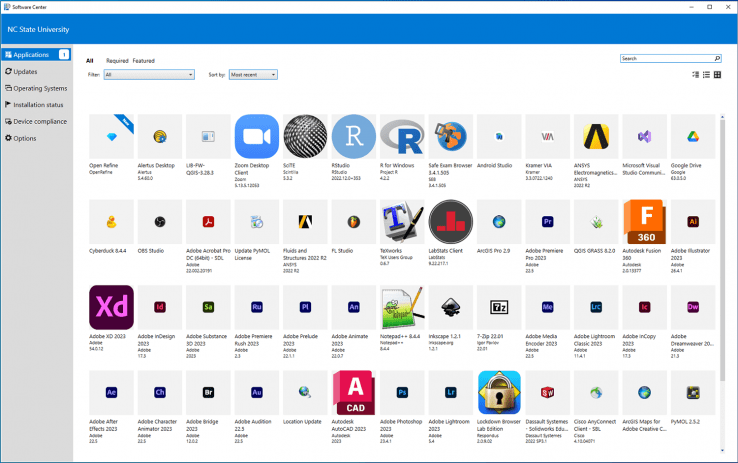Open Operating Systems in the sidebar
This screenshot has height=463, width=738.
coord(36,88)
